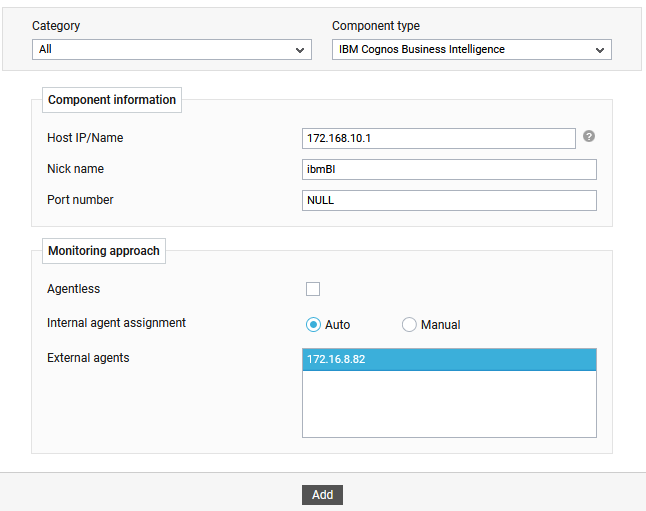Open the Component type dropdown
Image resolution: width=646 pixels, height=511 pixels.
pos(472,49)
